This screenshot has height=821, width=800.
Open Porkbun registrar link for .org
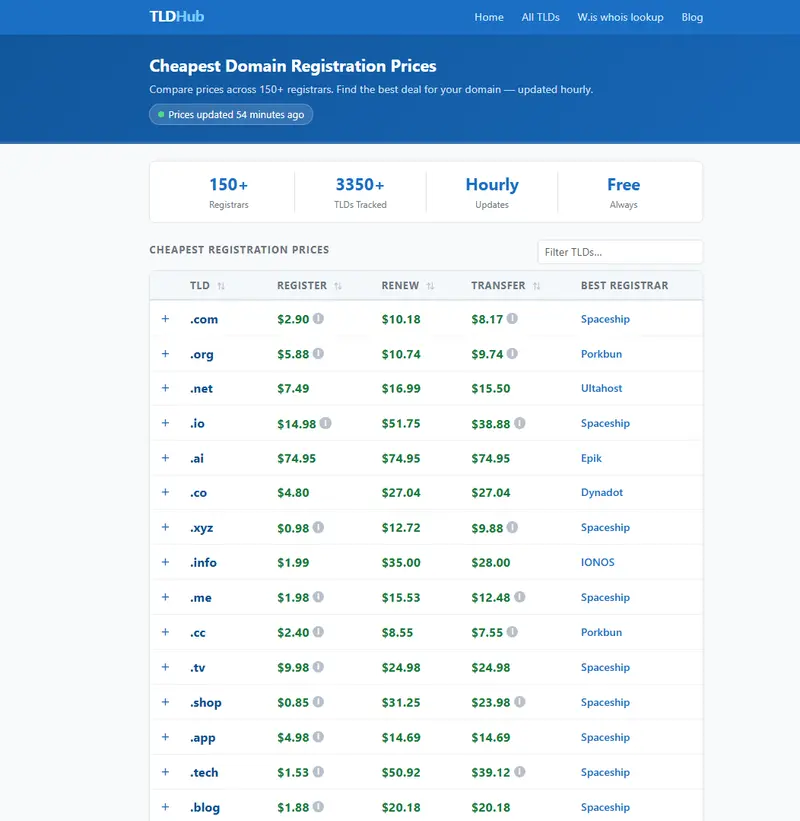point(601,354)
